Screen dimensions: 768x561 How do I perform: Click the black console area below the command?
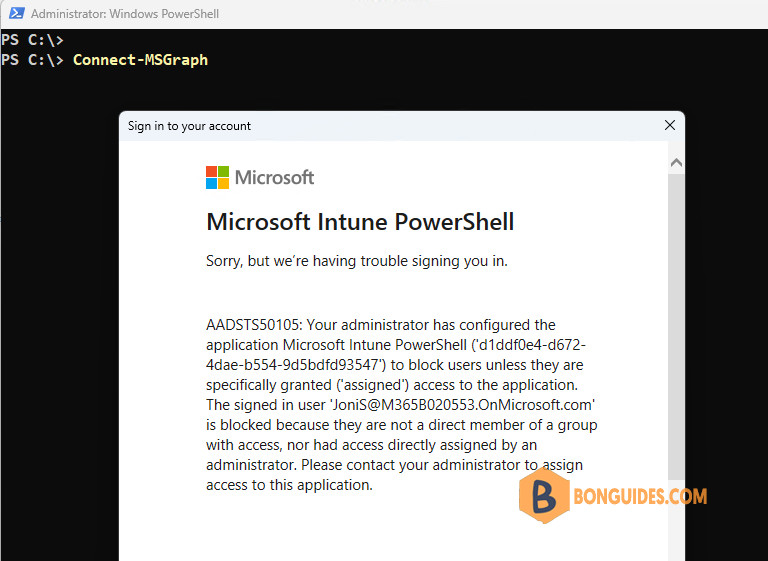tap(59, 294)
